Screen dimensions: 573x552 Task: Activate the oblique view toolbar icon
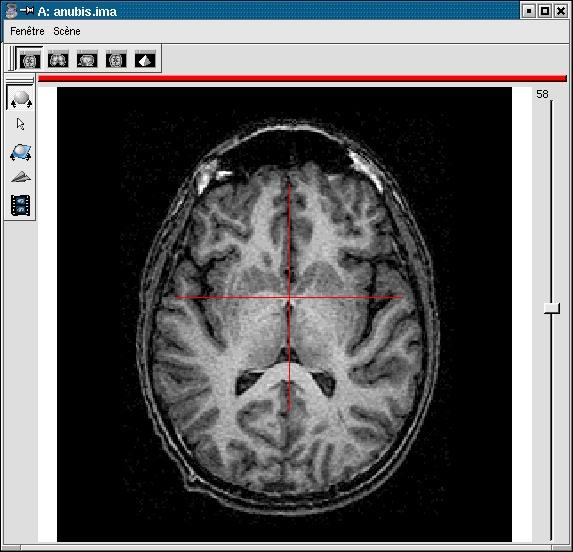(x=116, y=60)
